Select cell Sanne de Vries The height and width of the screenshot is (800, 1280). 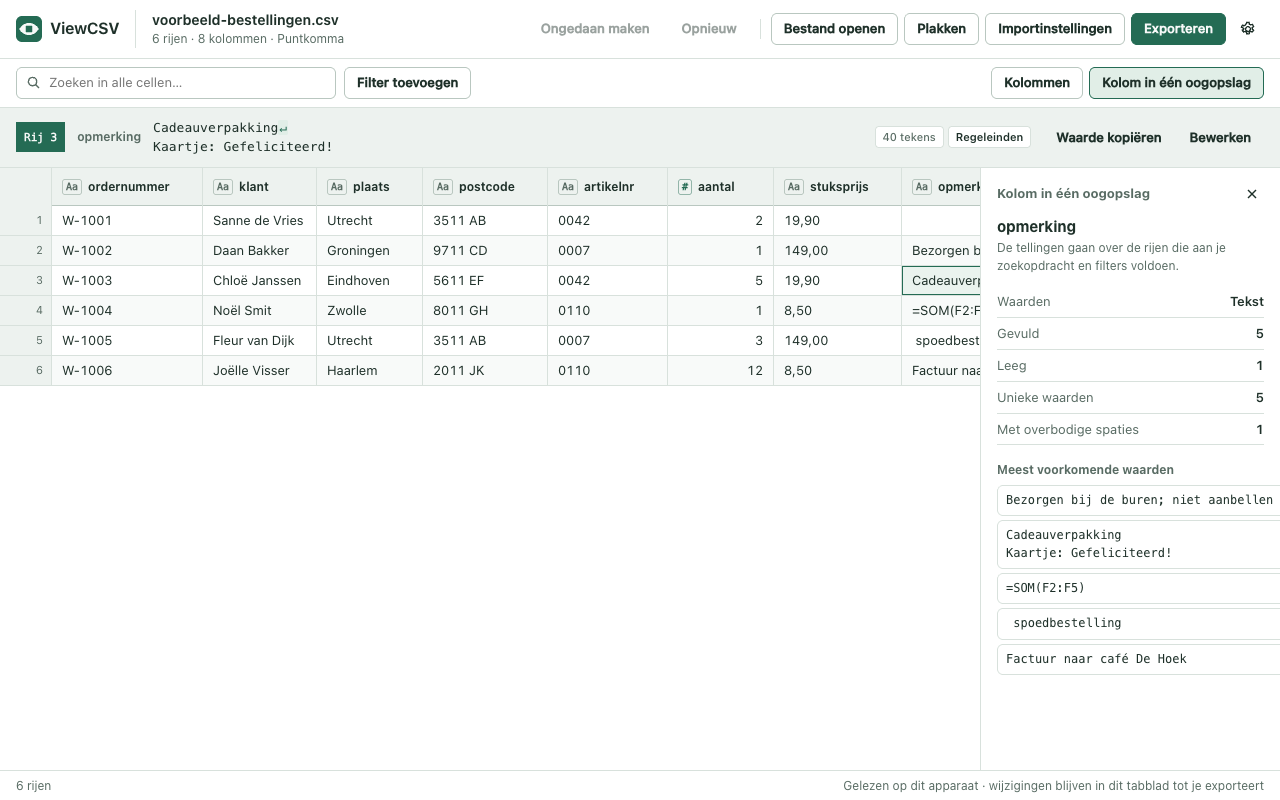click(260, 221)
